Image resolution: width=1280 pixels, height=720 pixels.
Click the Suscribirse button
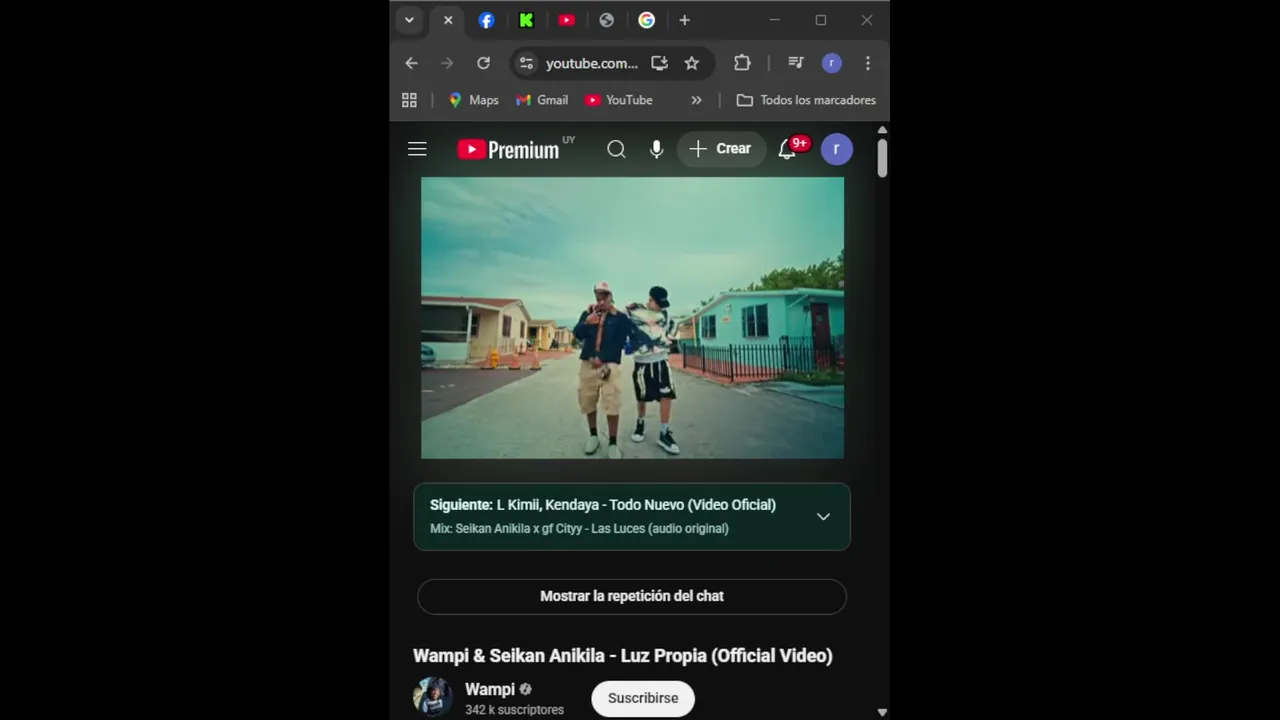tap(643, 698)
